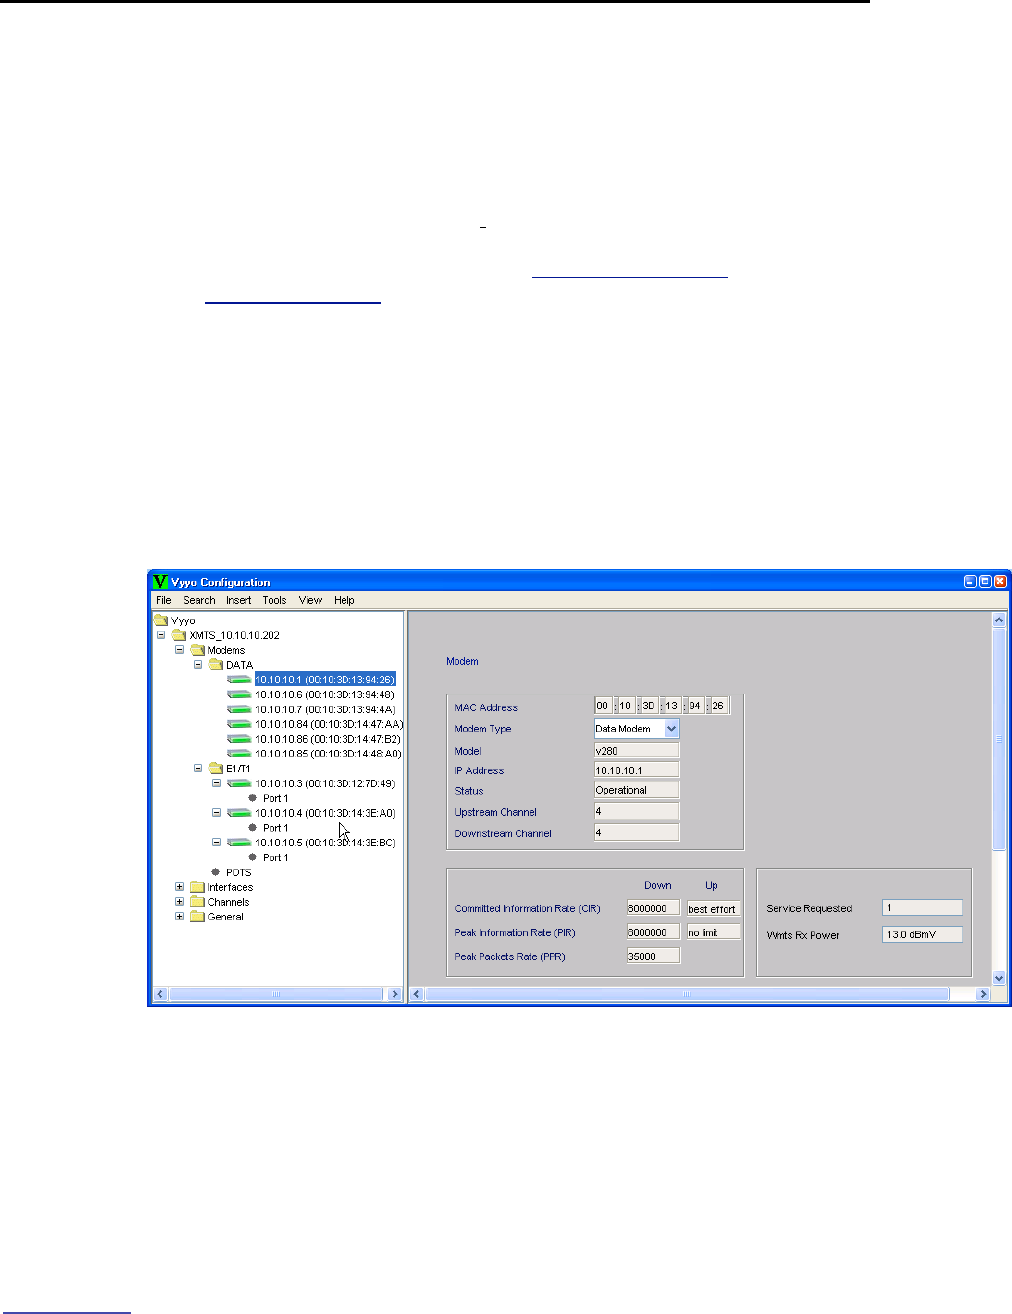Click the tree pane's right scroll arrow
1012x1314 pixels.
tap(394, 994)
